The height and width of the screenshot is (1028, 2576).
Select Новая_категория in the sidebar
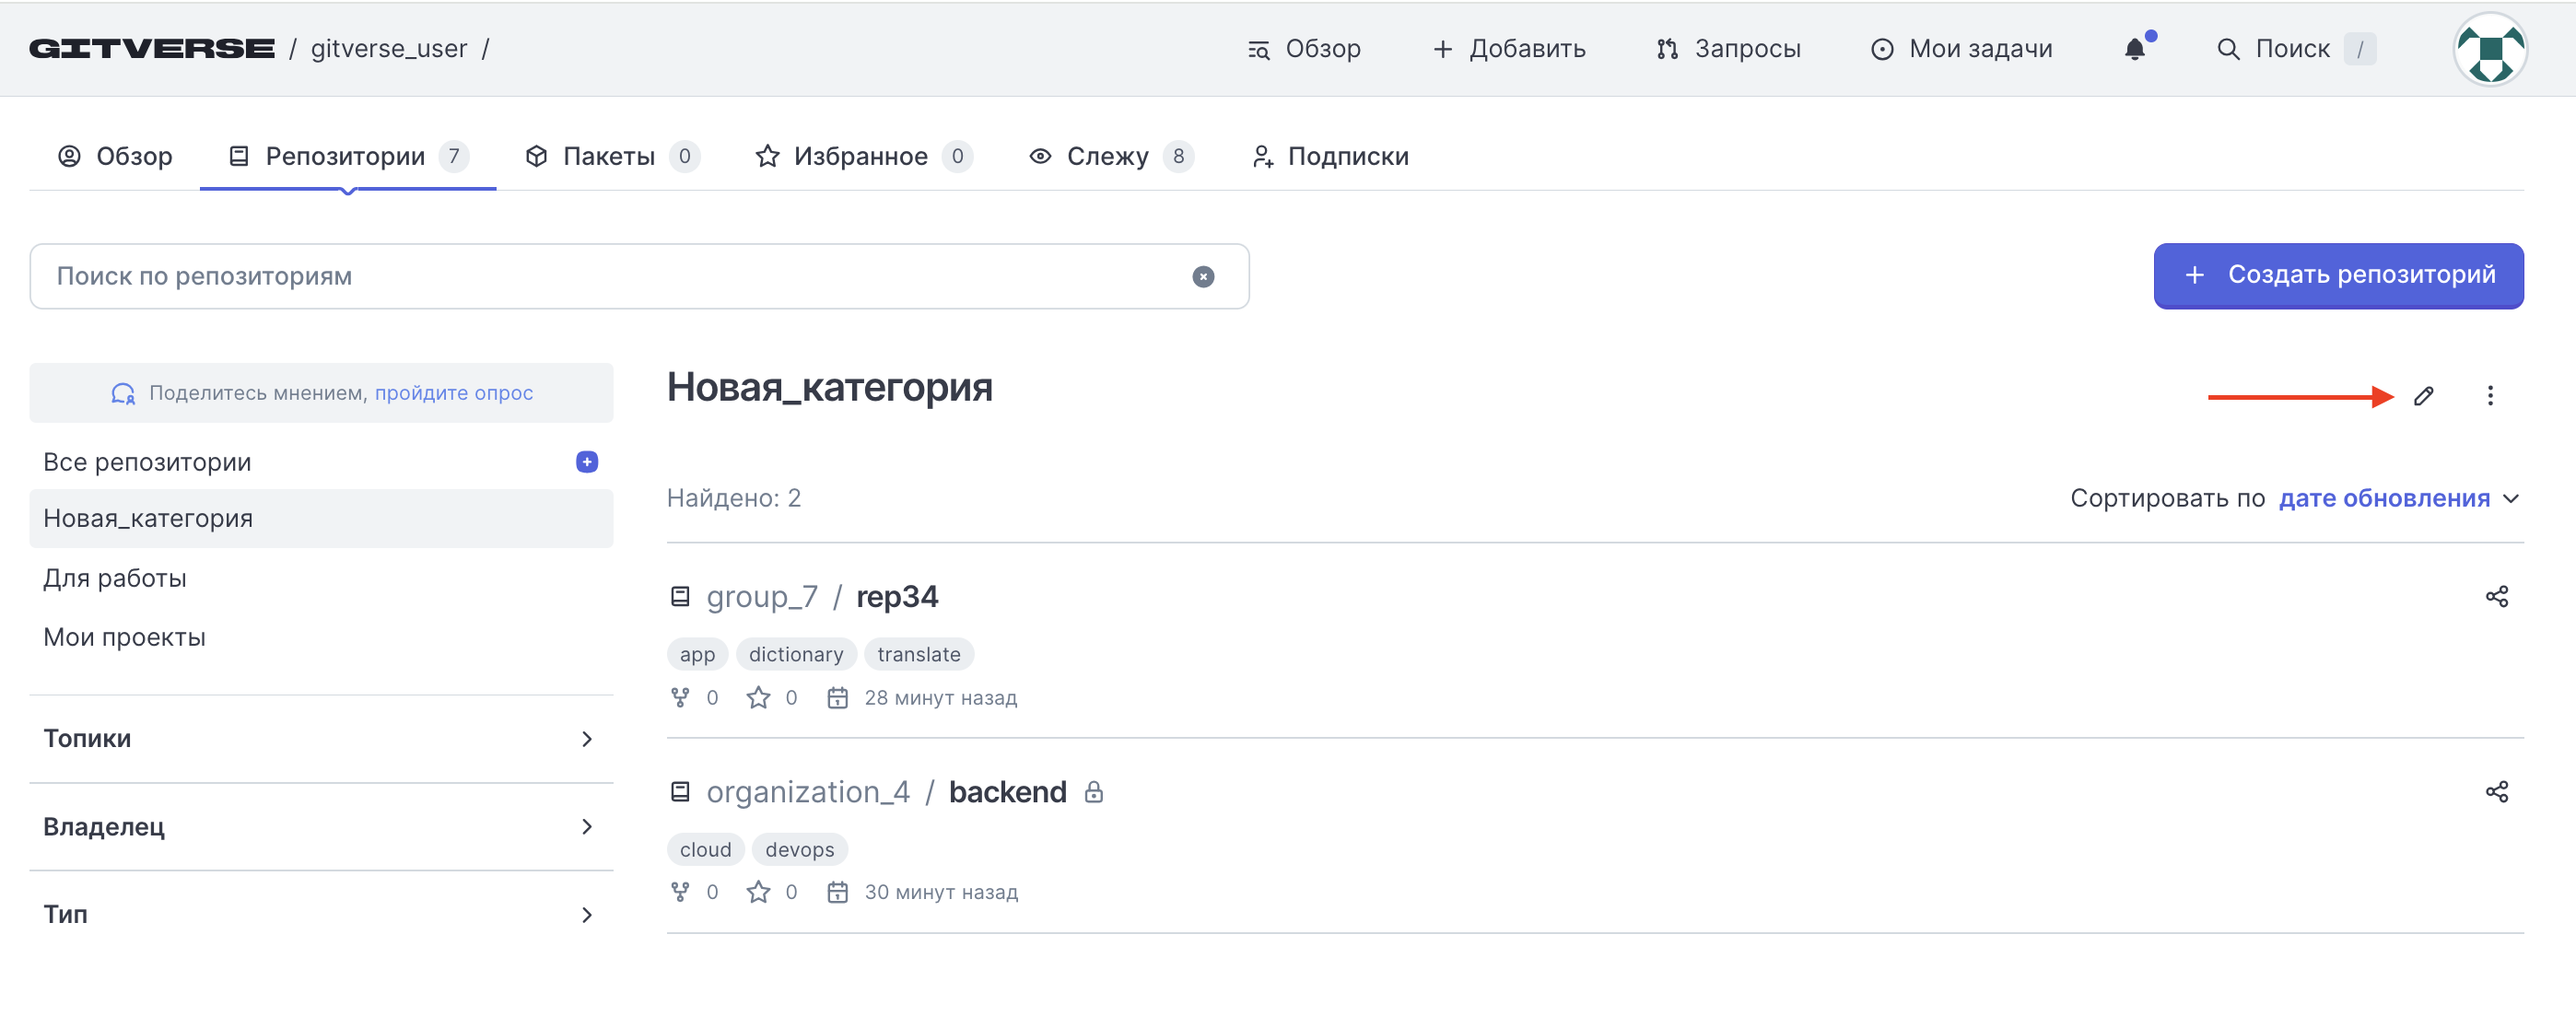(321, 518)
